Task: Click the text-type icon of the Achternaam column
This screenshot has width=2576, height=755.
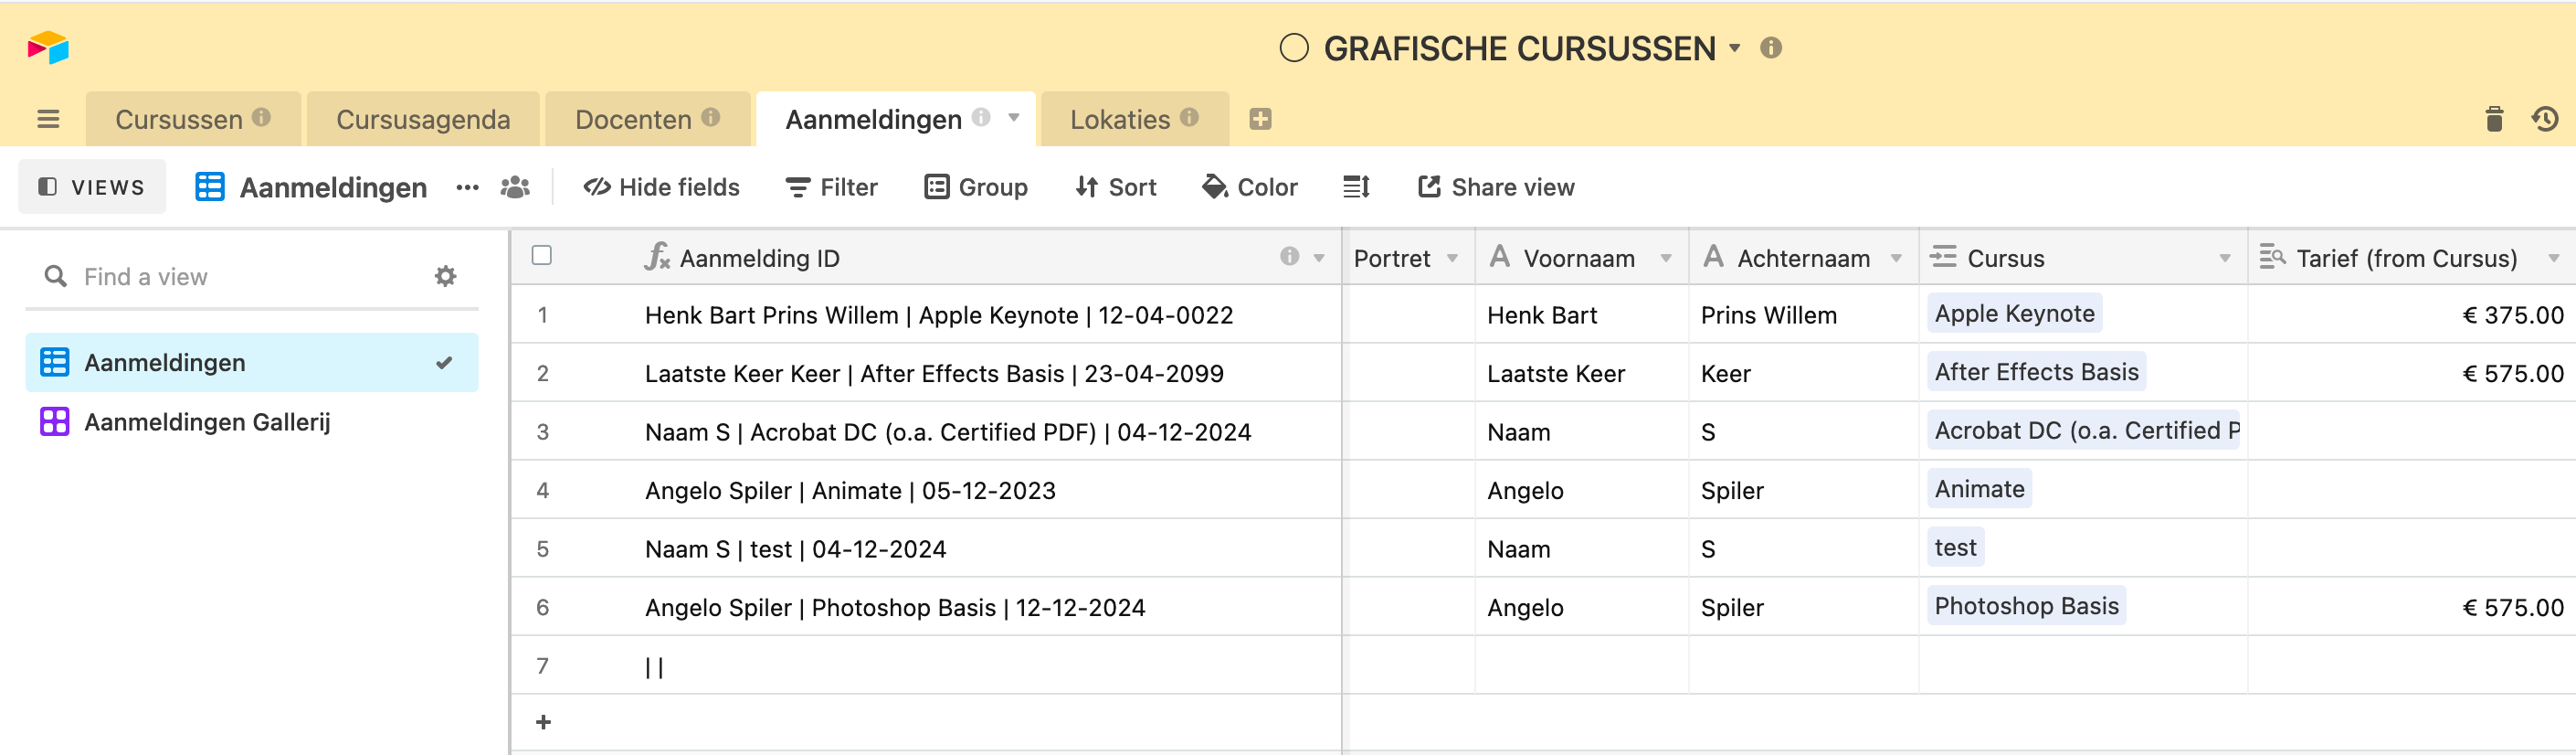Action: point(1714,257)
